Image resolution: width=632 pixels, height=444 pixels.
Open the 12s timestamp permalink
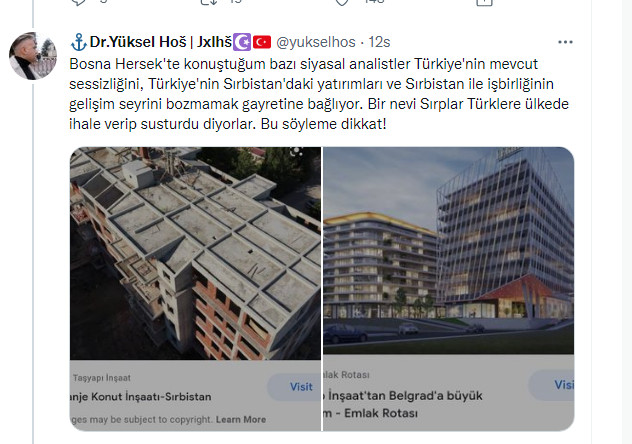click(x=379, y=42)
